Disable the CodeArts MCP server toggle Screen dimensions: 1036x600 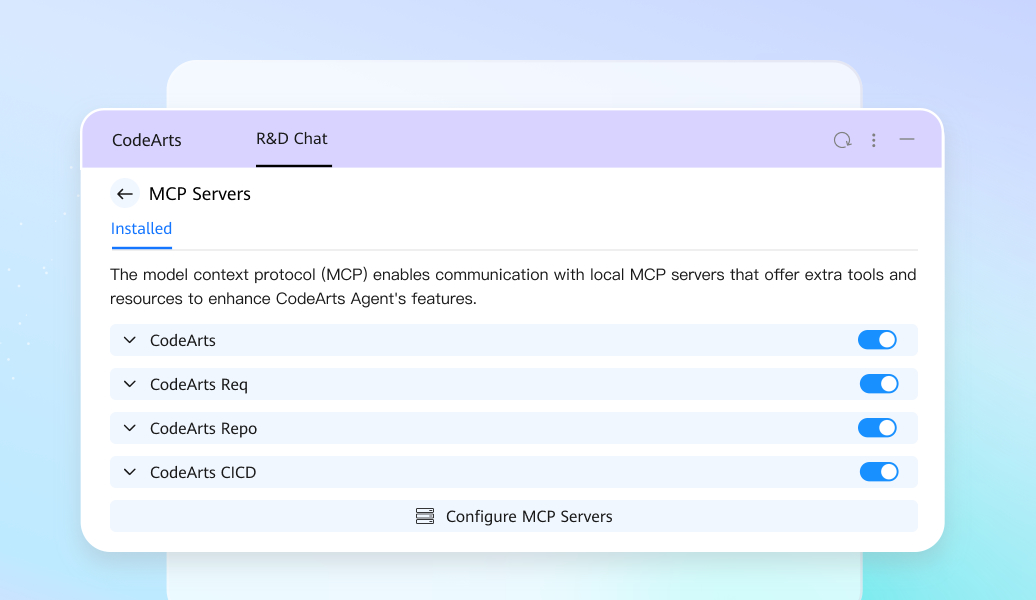(877, 340)
